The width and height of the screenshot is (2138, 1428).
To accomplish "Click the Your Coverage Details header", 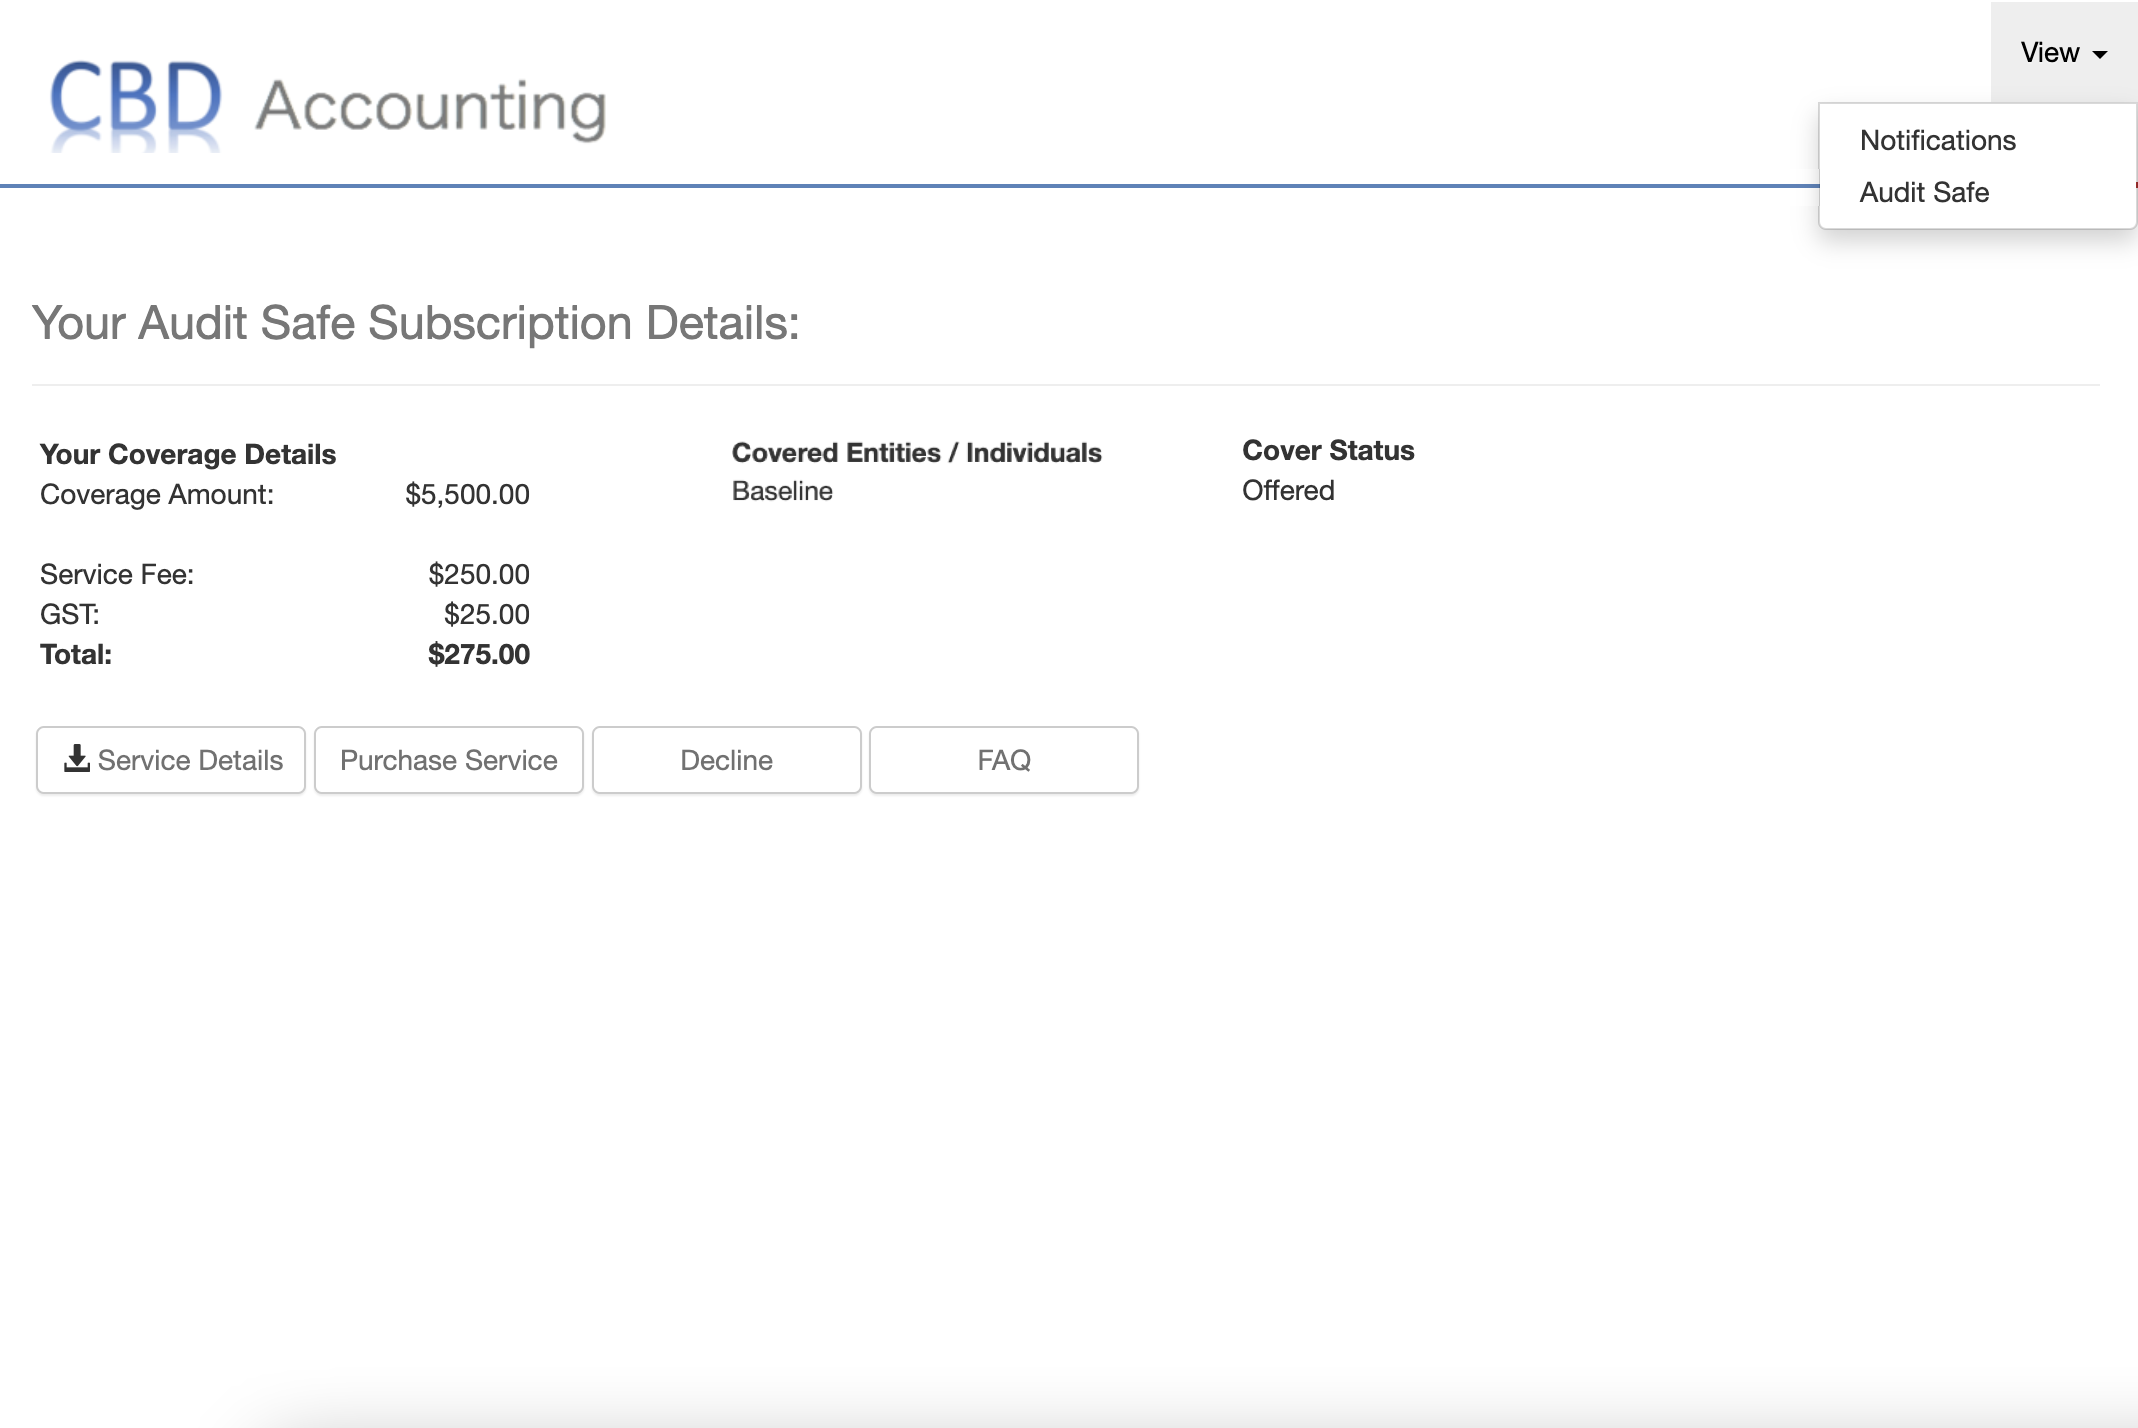I will (187, 453).
